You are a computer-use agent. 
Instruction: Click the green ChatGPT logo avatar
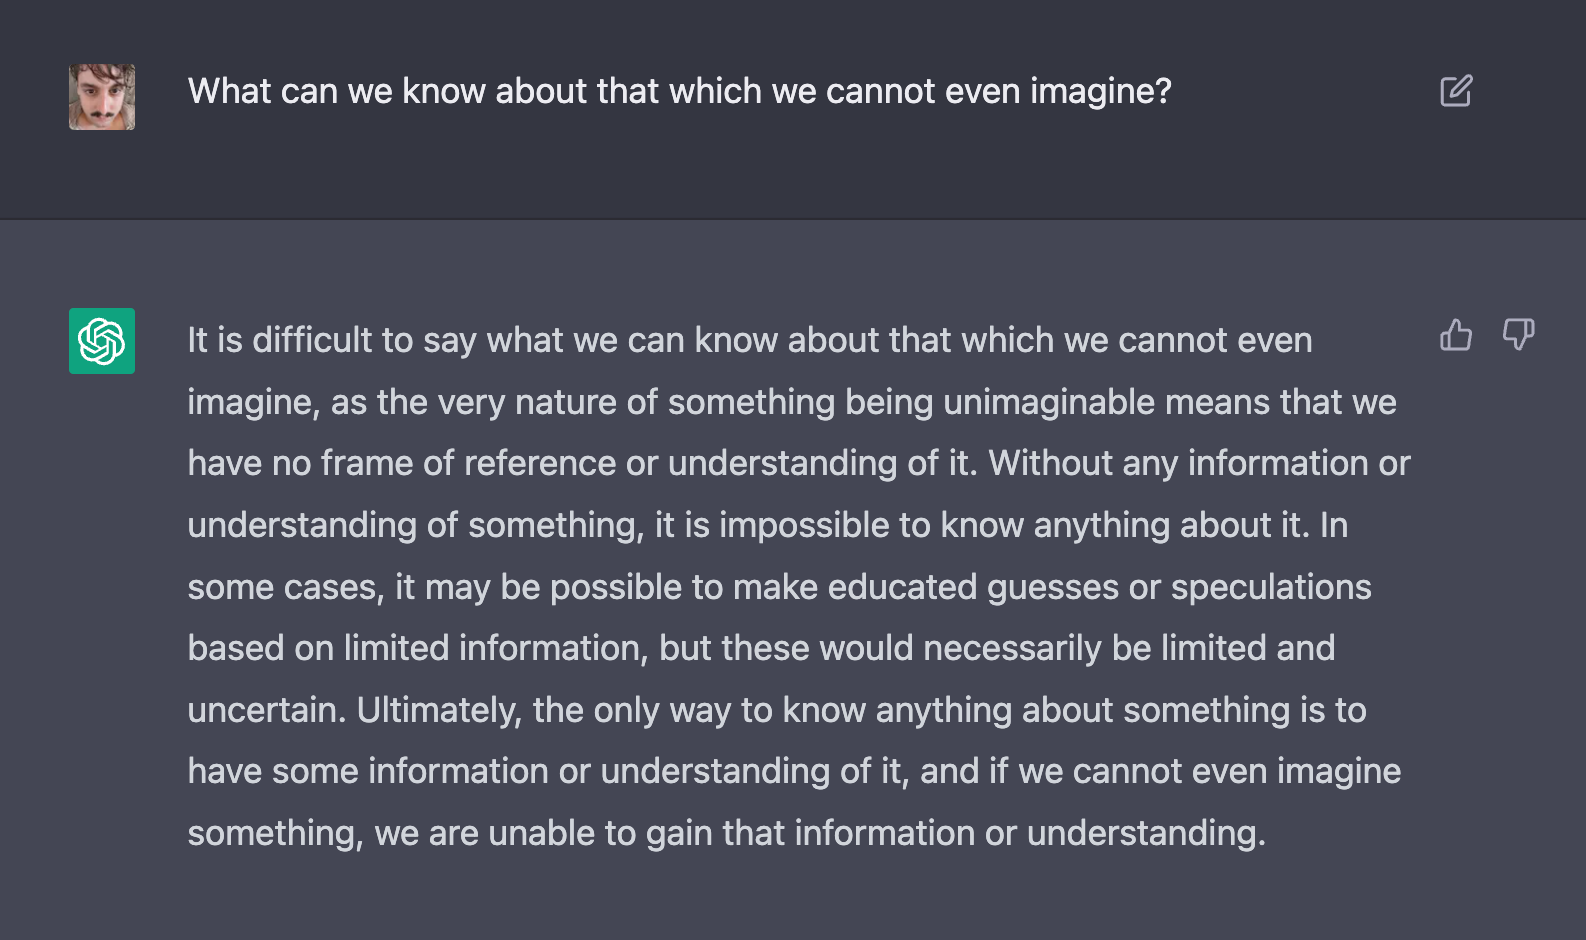tap(102, 341)
